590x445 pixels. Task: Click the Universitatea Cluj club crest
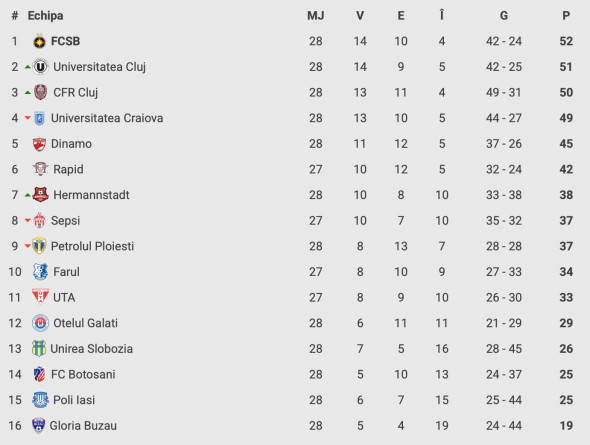pos(40,67)
